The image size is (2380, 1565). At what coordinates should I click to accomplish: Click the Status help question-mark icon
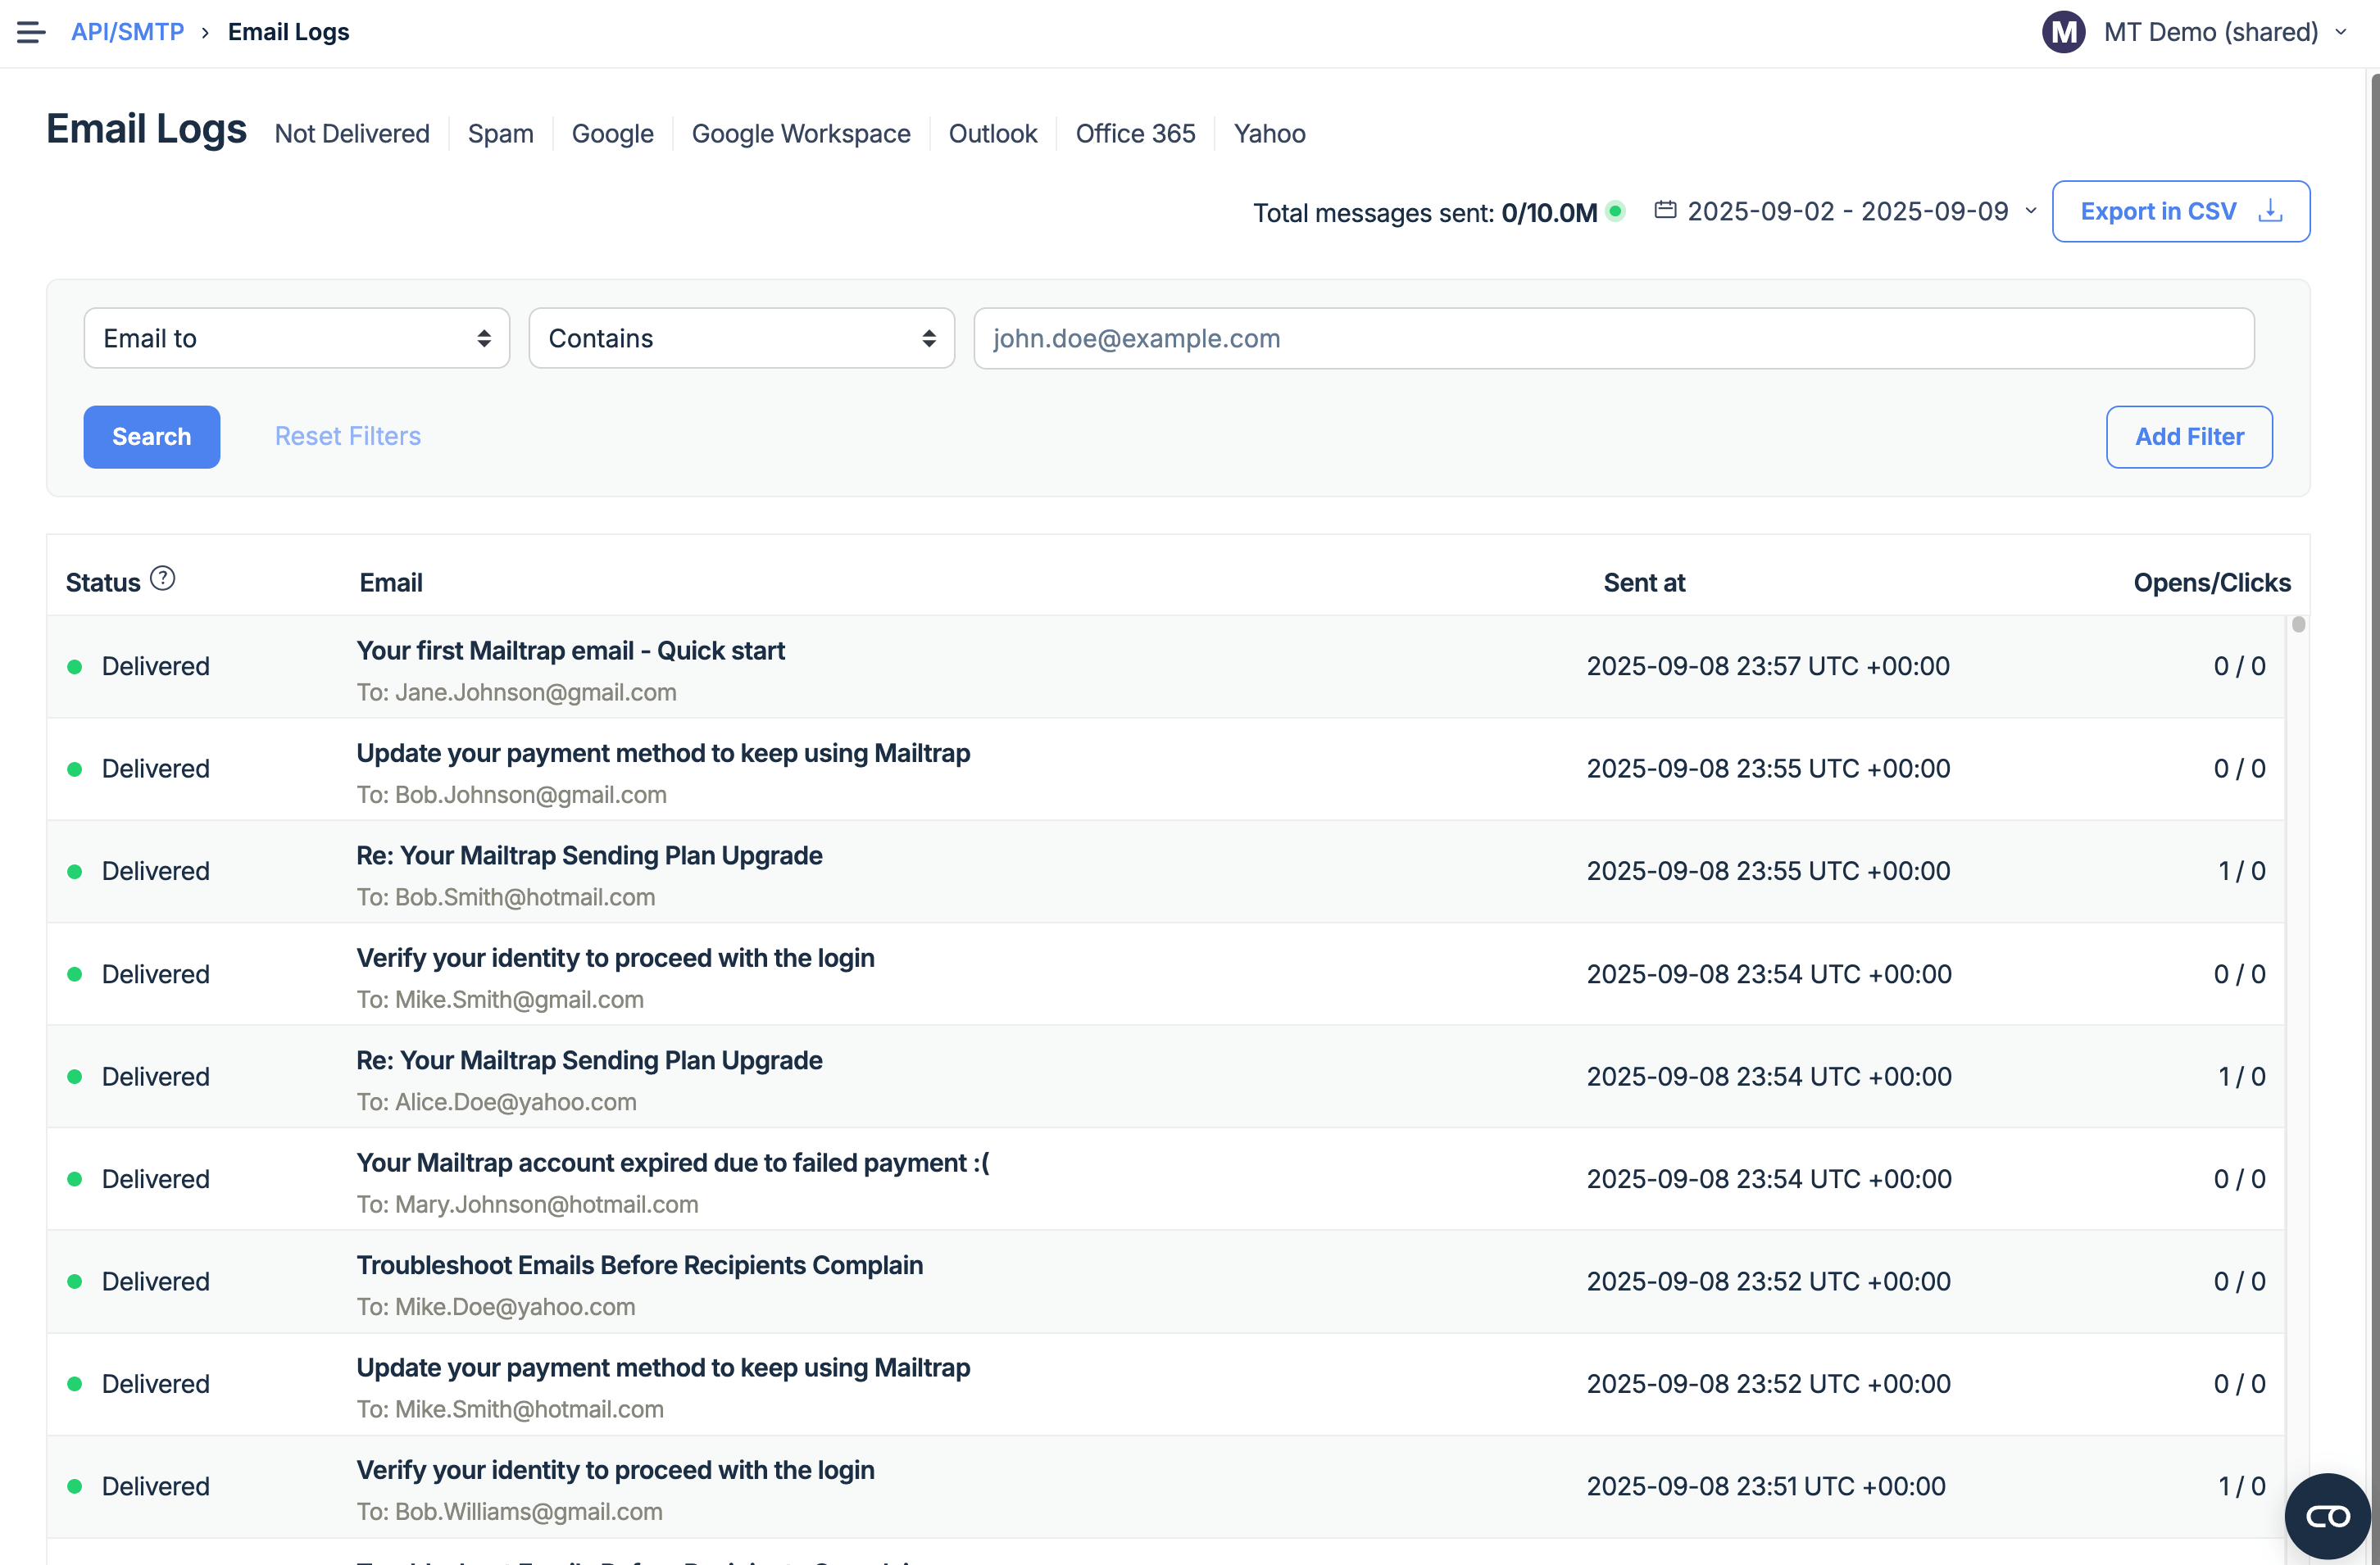click(163, 578)
